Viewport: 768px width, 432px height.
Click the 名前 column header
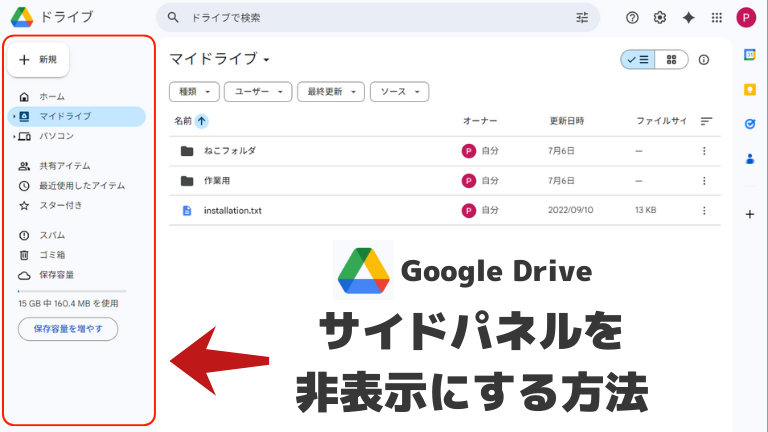[183, 121]
